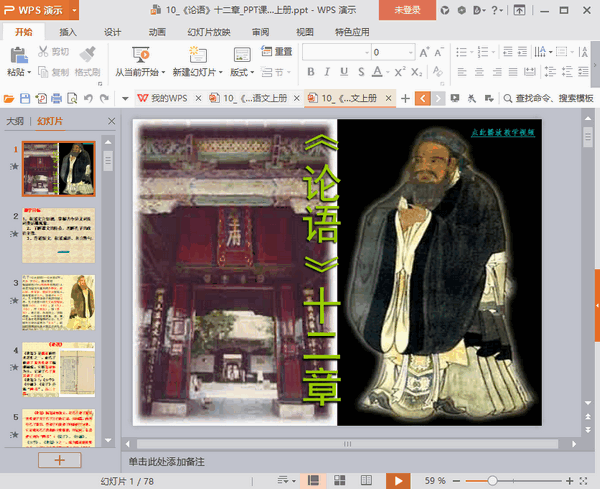The width and height of the screenshot is (600, 489).
Task: Click the Paste clipboard icon
Action: coord(19,55)
